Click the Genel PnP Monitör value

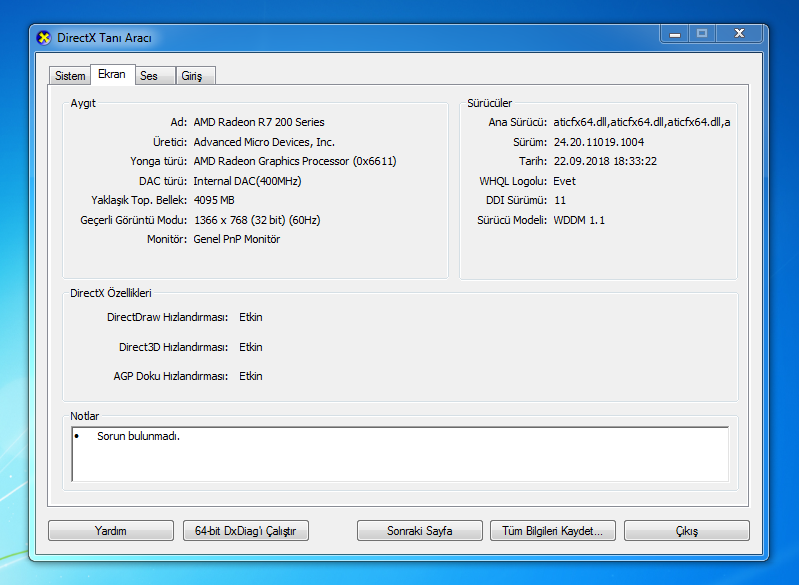pos(236,239)
